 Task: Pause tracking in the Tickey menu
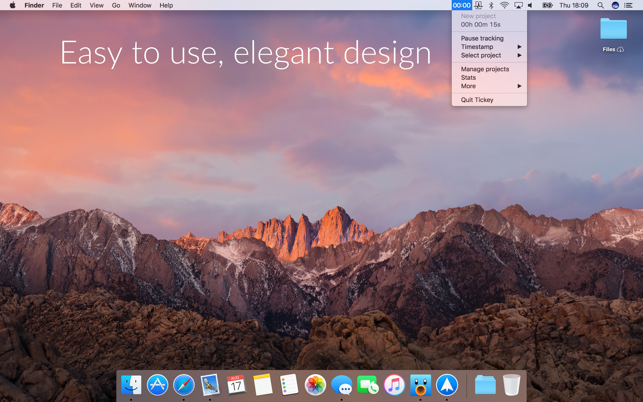coord(482,38)
